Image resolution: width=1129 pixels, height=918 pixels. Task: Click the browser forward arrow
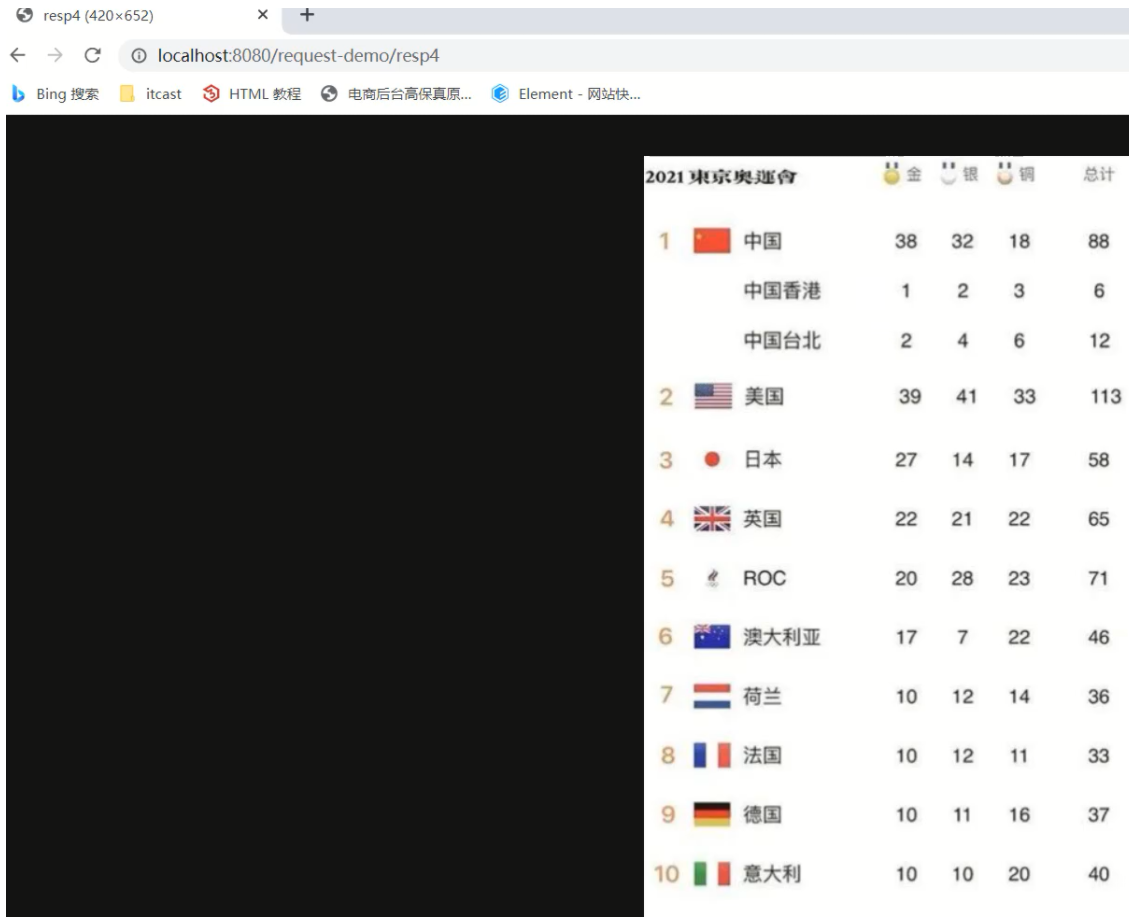55,55
